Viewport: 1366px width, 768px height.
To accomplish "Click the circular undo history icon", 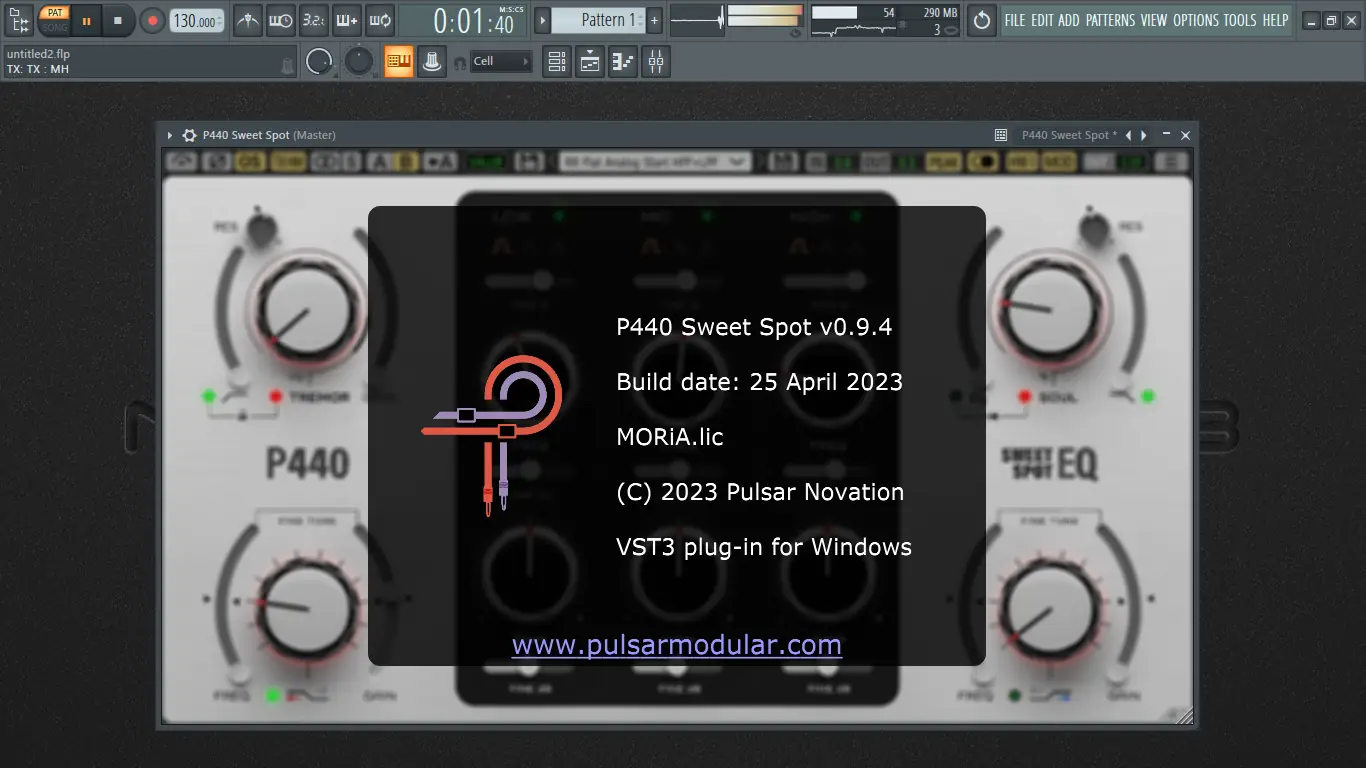I will click(982, 20).
